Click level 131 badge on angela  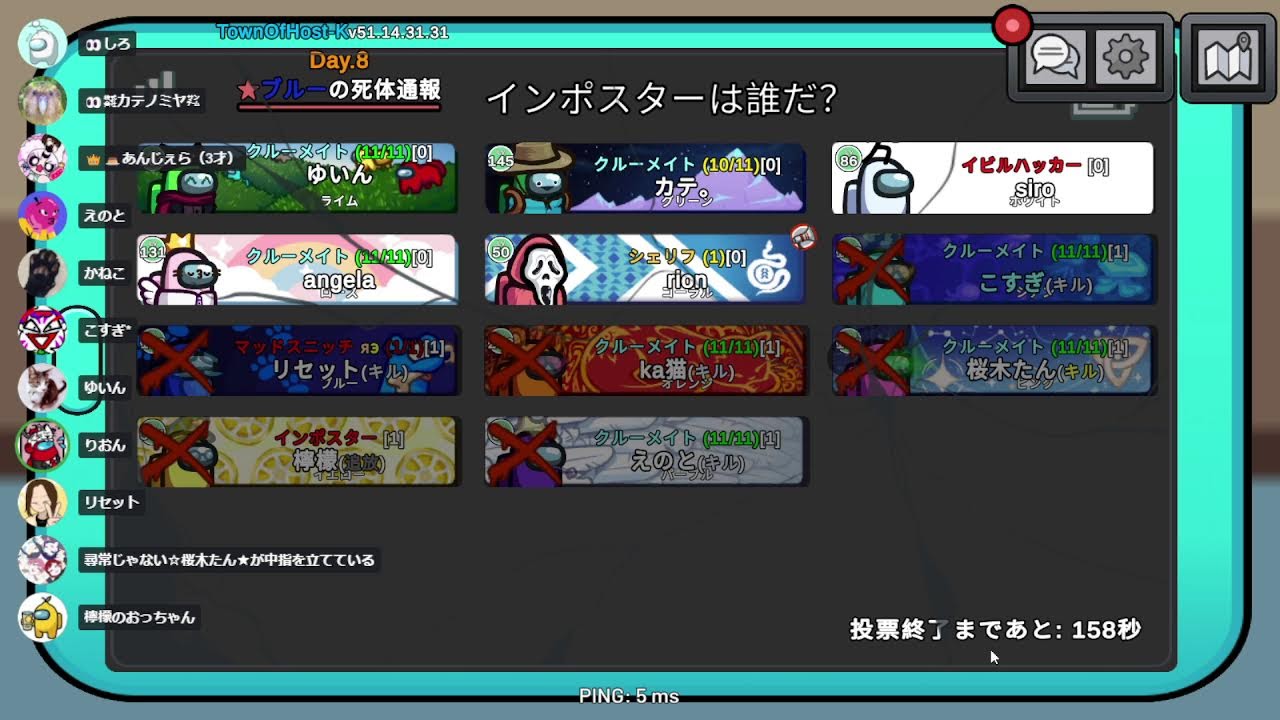152,252
